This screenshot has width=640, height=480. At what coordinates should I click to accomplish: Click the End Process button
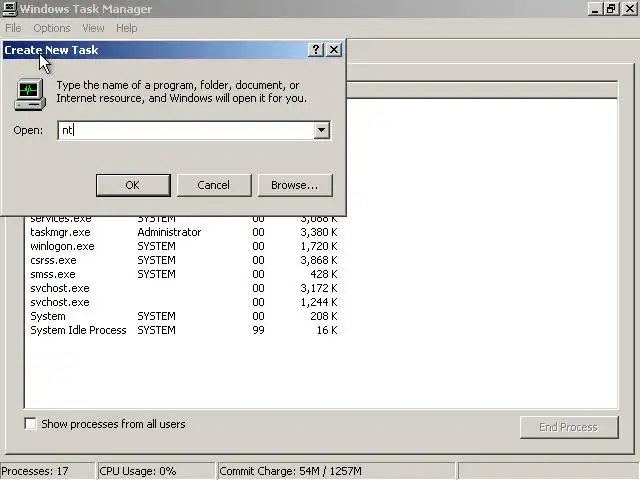click(x=569, y=427)
